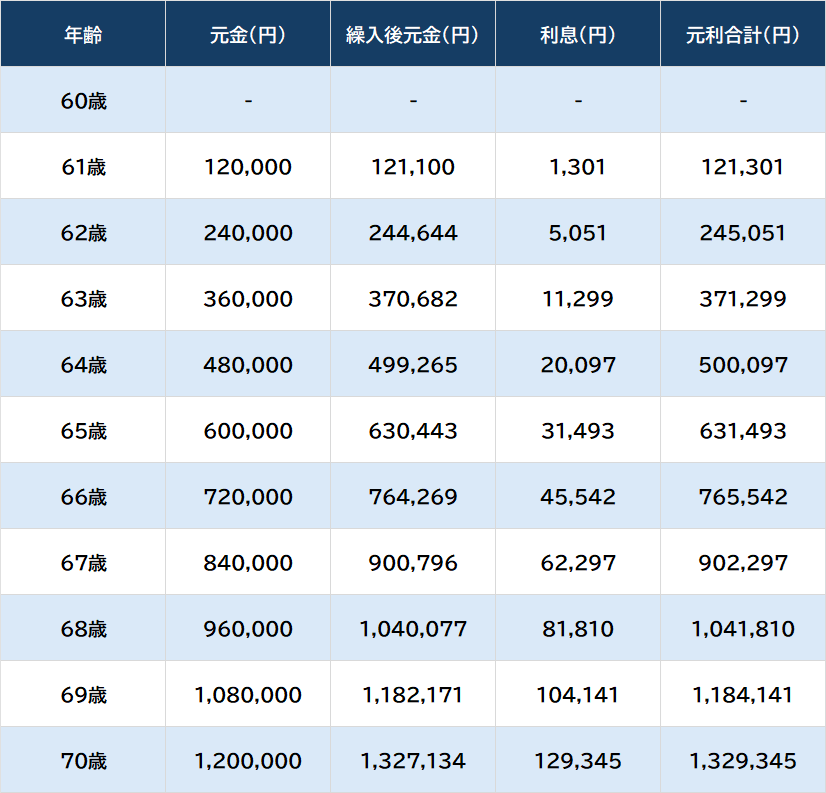Click the 371,299 total cell
This screenshot has width=826, height=793.
743,299
